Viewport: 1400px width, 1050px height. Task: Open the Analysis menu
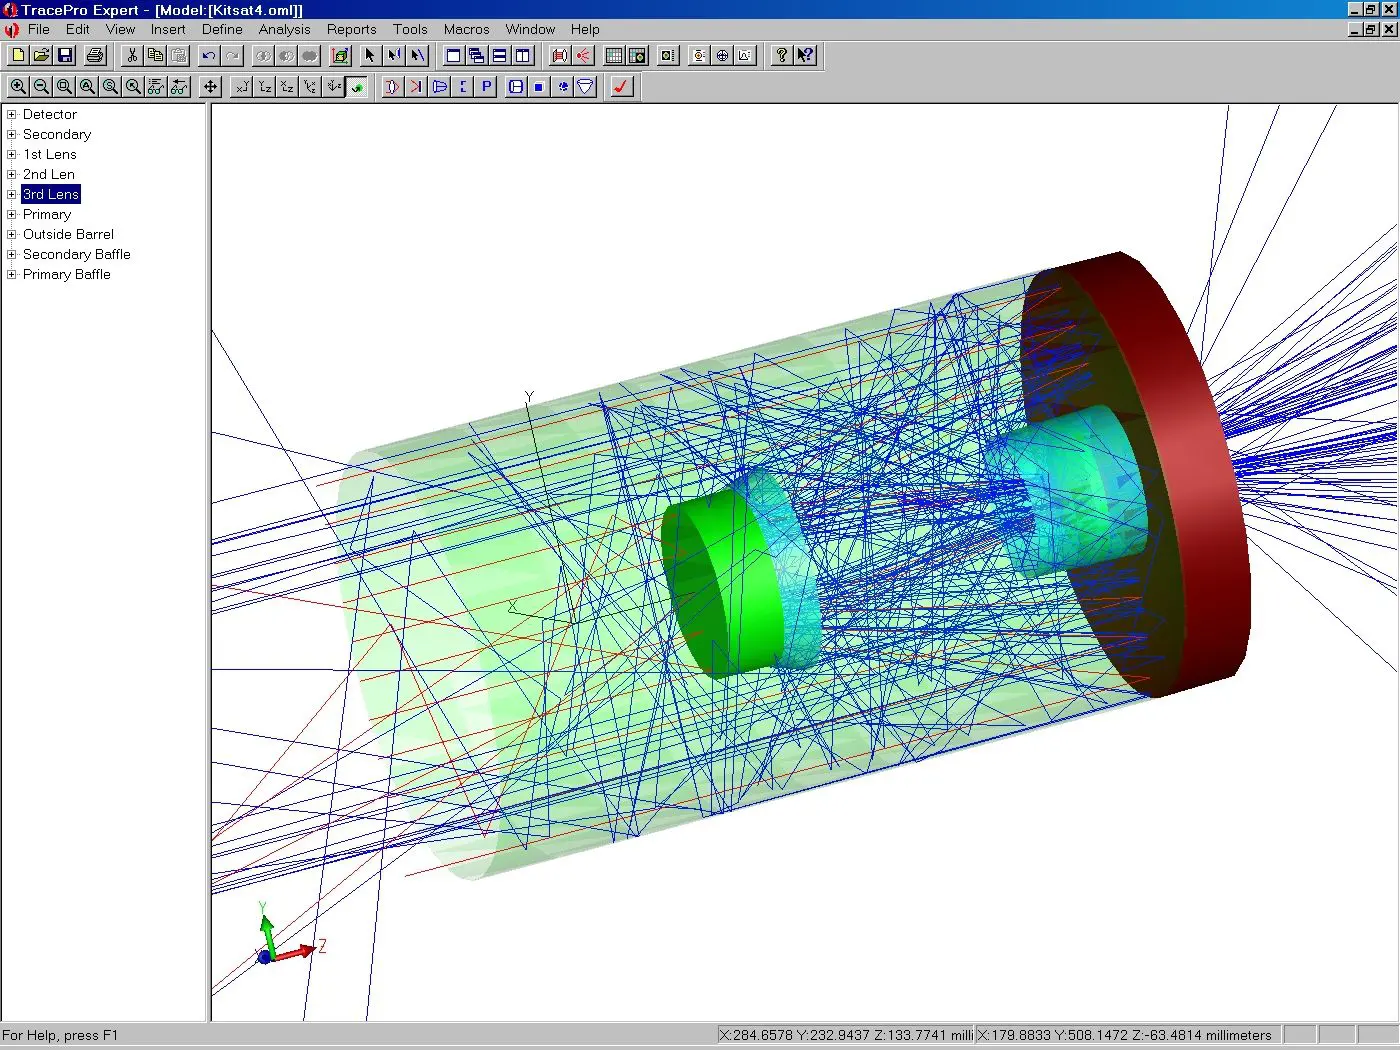(284, 29)
